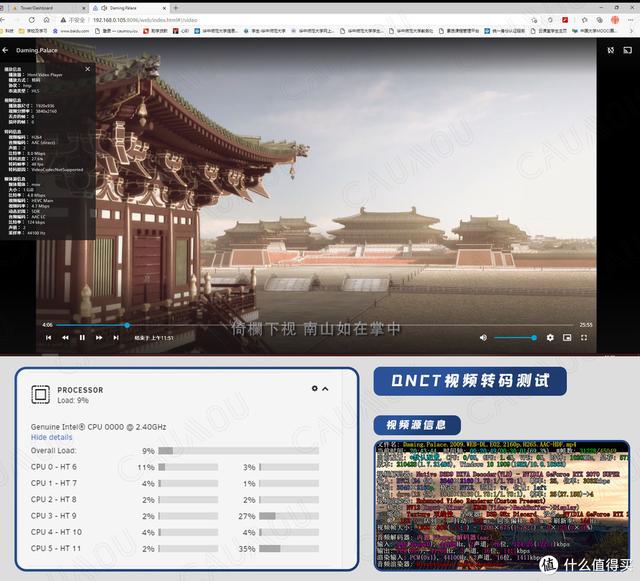Open a new browser tab
Image resolution: width=640 pixels, height=581 pixels.
pyautogui.click(x=176, y=8)
